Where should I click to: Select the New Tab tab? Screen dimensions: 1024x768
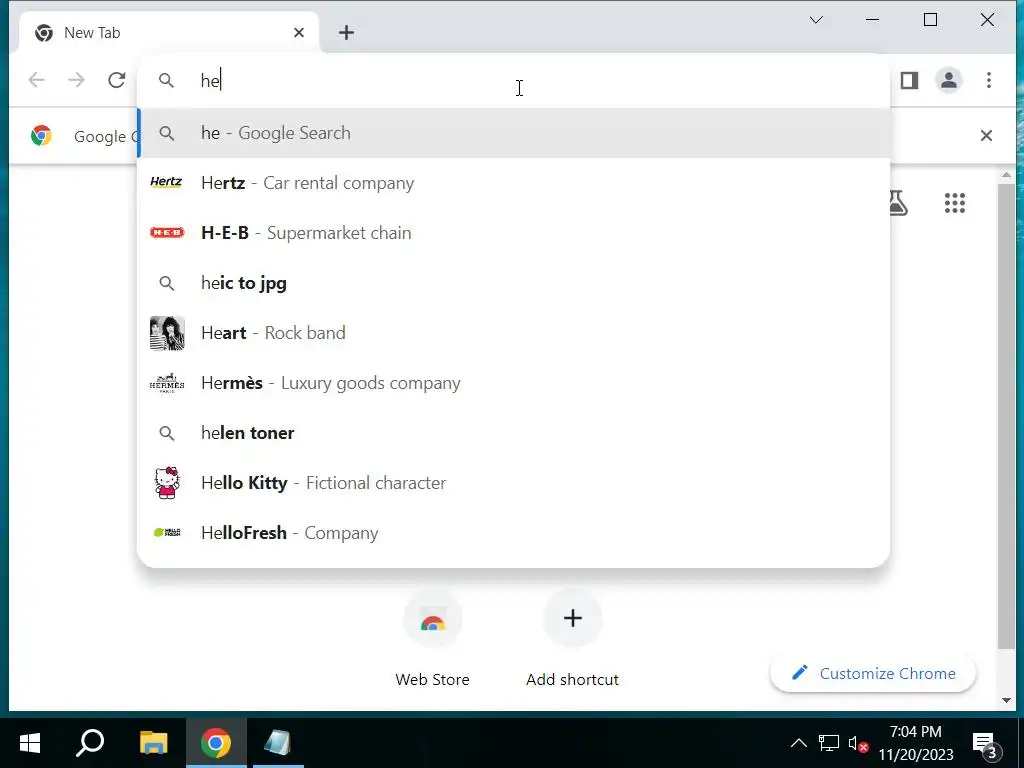pyautogui.click(x=170, y=33)
